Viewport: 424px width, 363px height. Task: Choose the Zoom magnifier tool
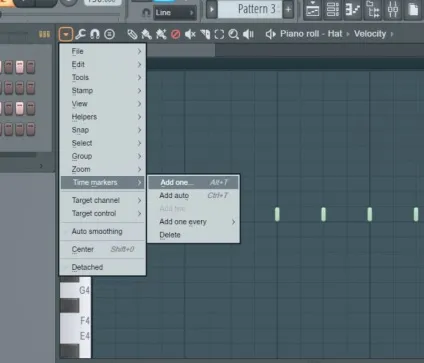click(234, 34)
